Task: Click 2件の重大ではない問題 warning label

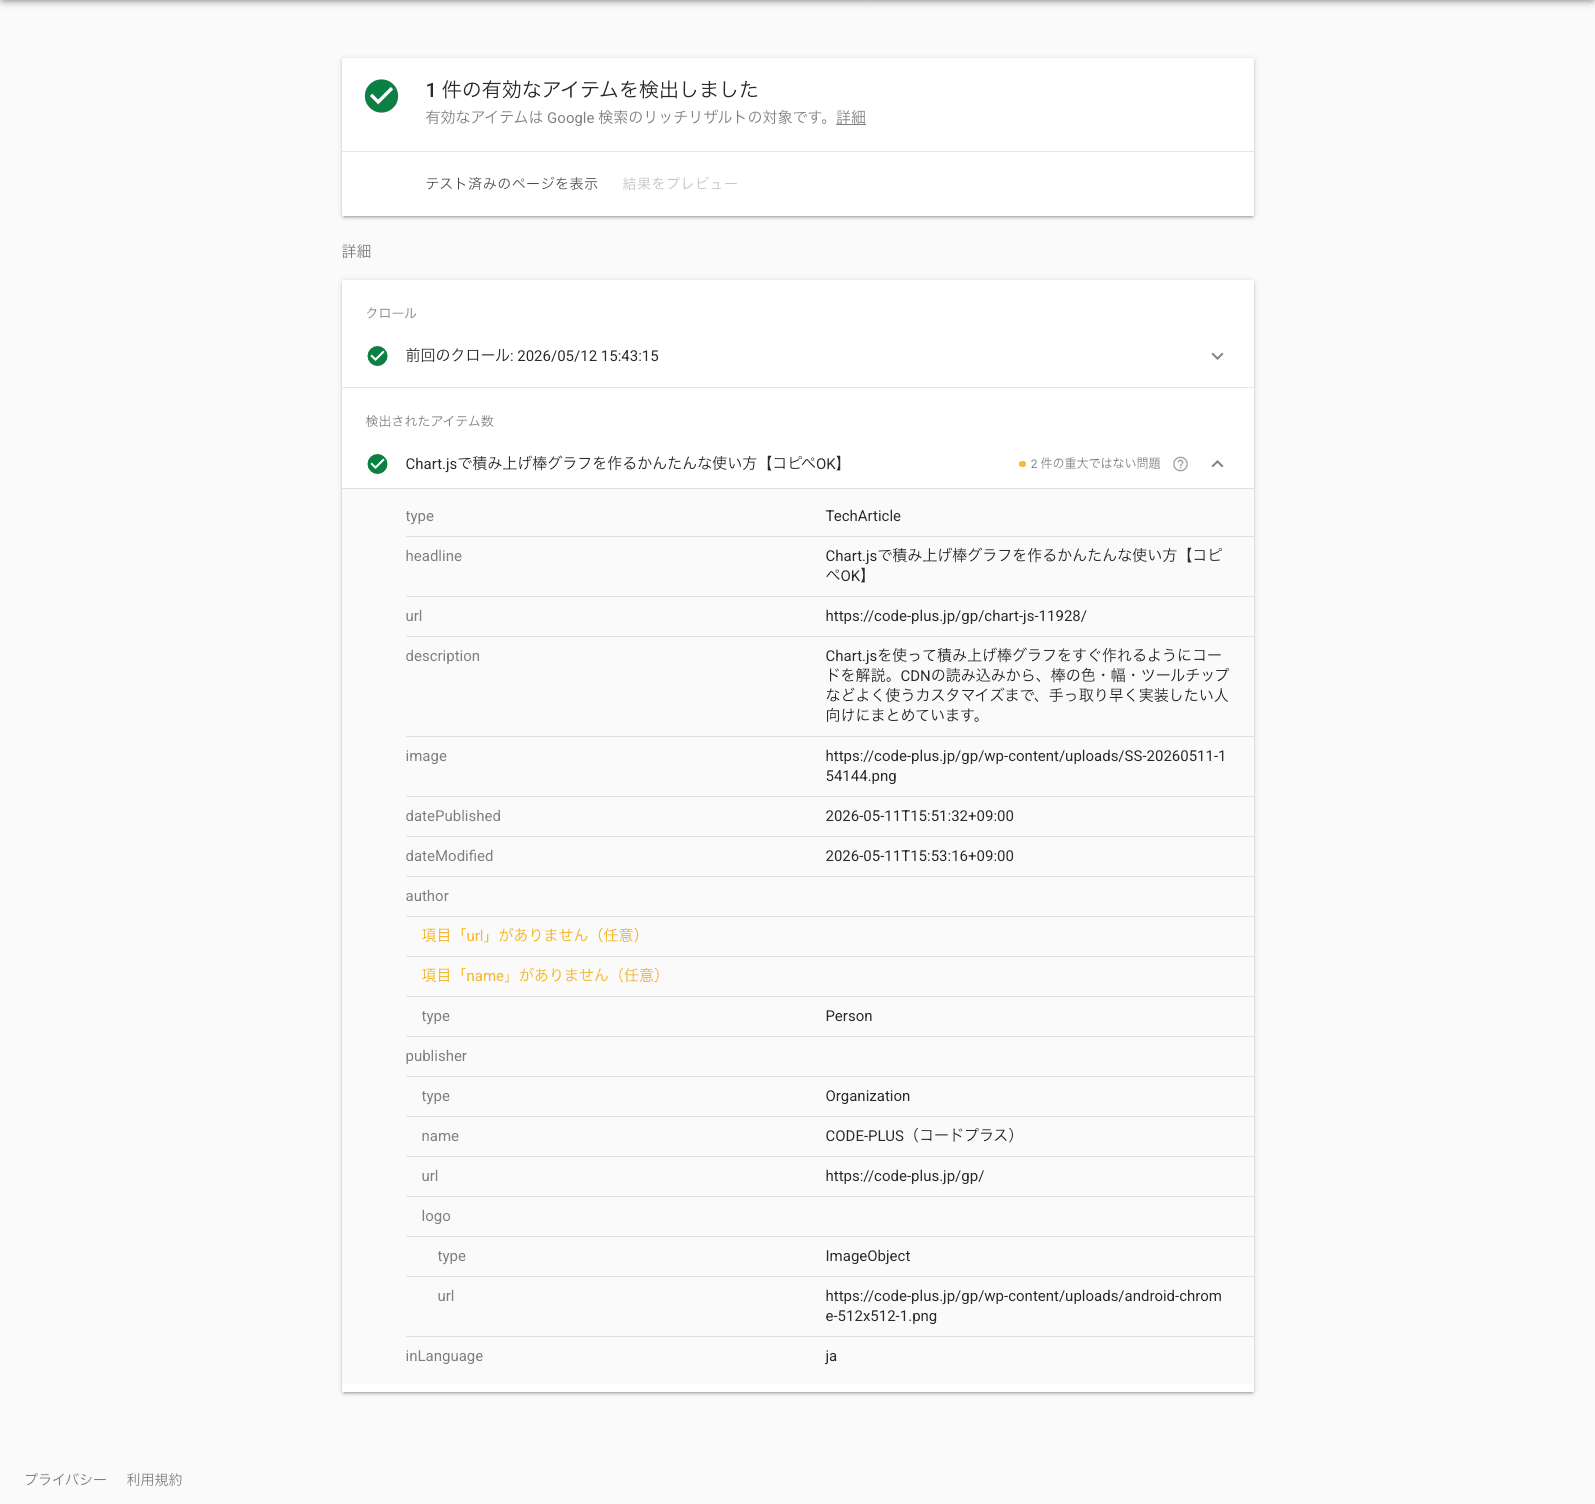Action: pyautogui.click(x=1089, y=464)
